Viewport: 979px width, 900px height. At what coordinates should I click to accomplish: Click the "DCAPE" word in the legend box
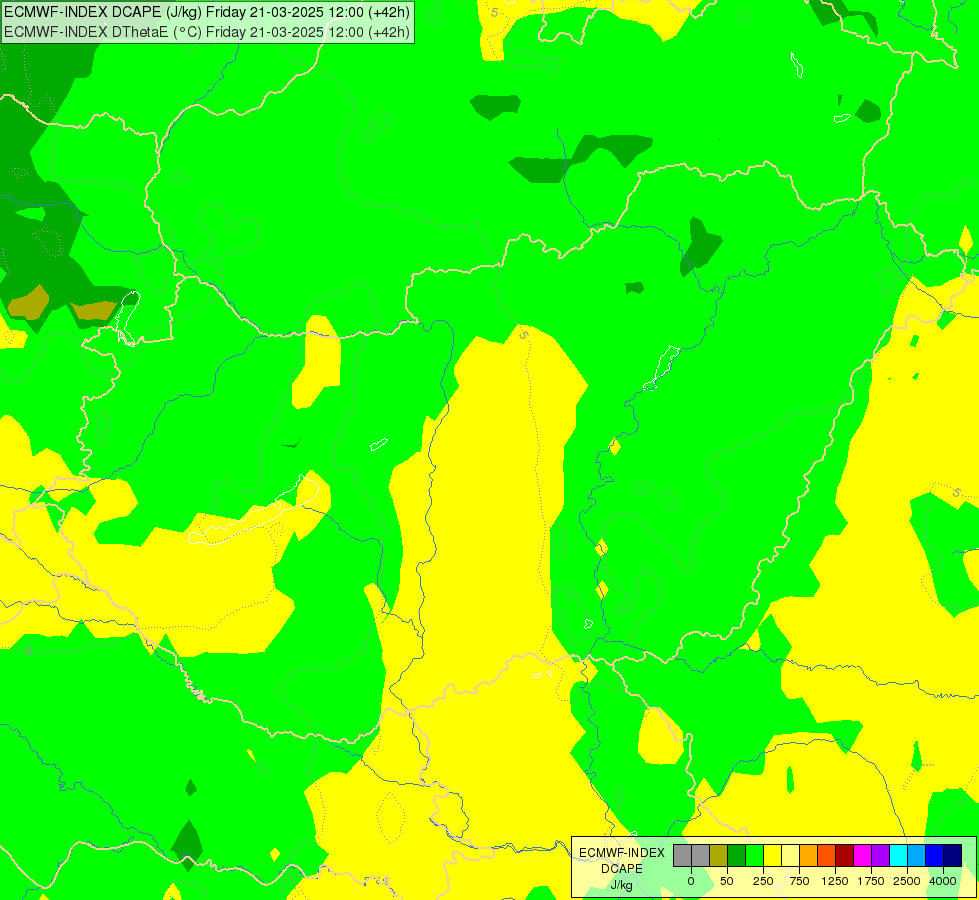pyautogui.click(x=622, y=869)
